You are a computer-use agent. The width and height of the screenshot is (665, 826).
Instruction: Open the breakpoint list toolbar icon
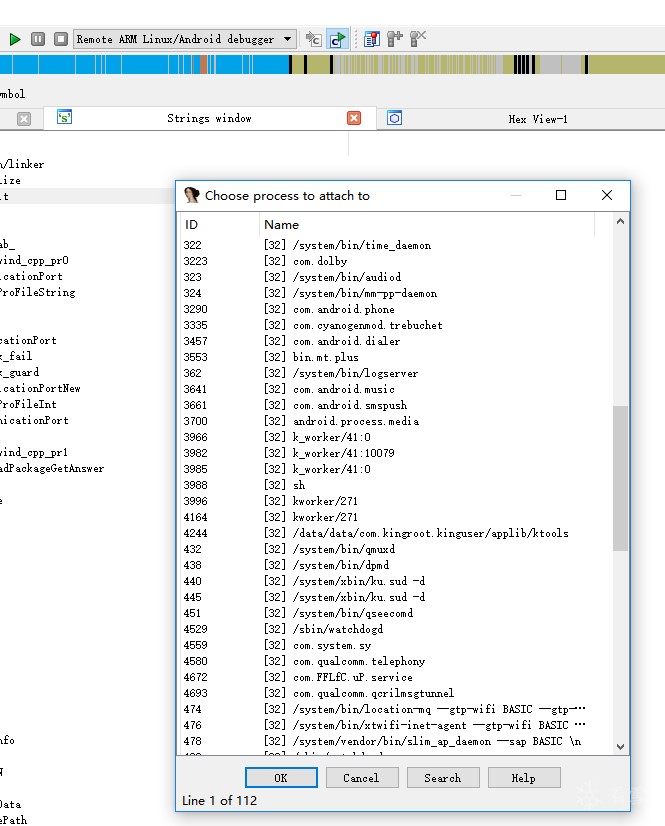pyautogui.click(x=371, y=39)
